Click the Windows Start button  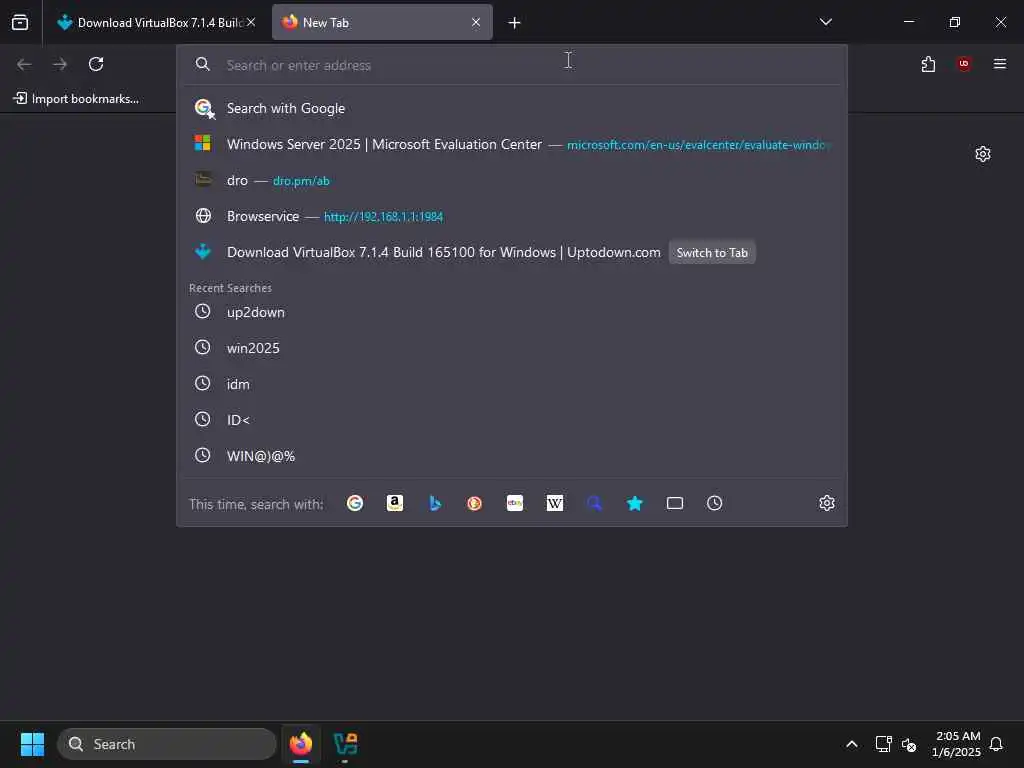[32, 744]
